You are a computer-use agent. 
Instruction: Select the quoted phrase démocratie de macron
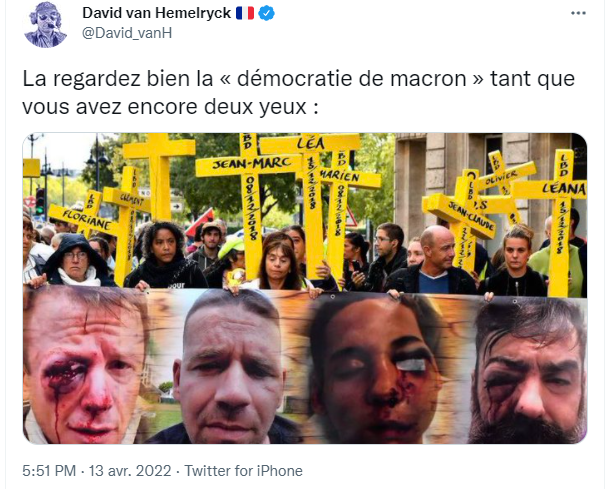[x=351, y=78]
